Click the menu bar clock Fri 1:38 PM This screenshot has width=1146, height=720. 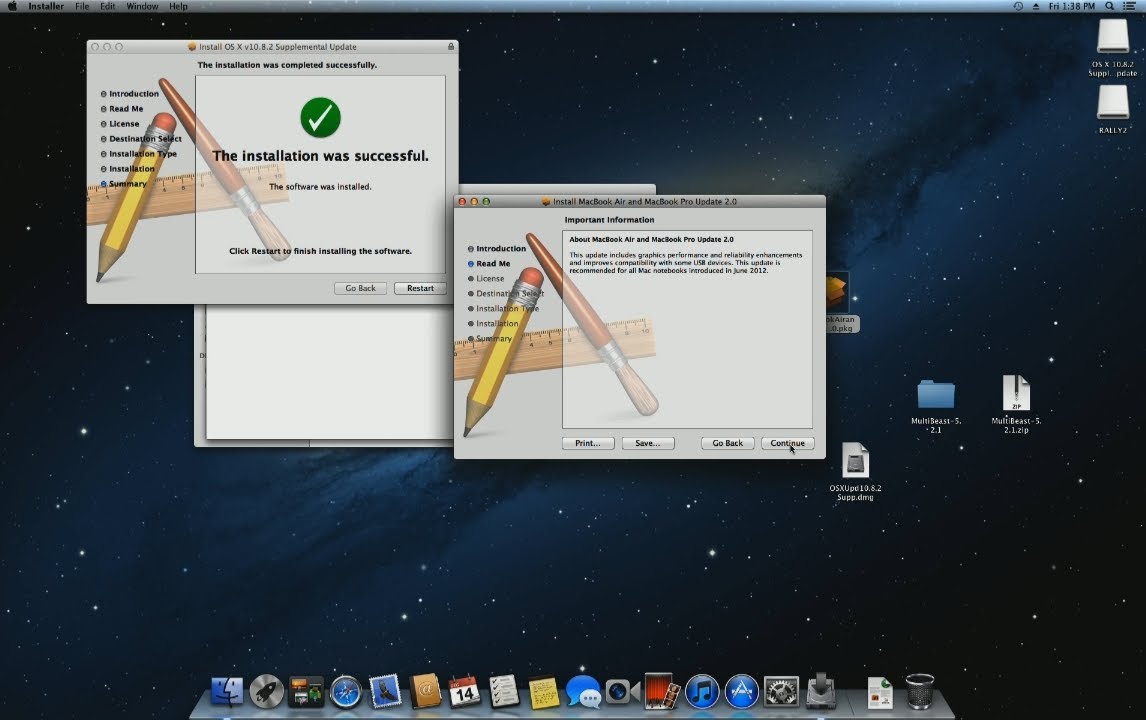pos(1071,6)
